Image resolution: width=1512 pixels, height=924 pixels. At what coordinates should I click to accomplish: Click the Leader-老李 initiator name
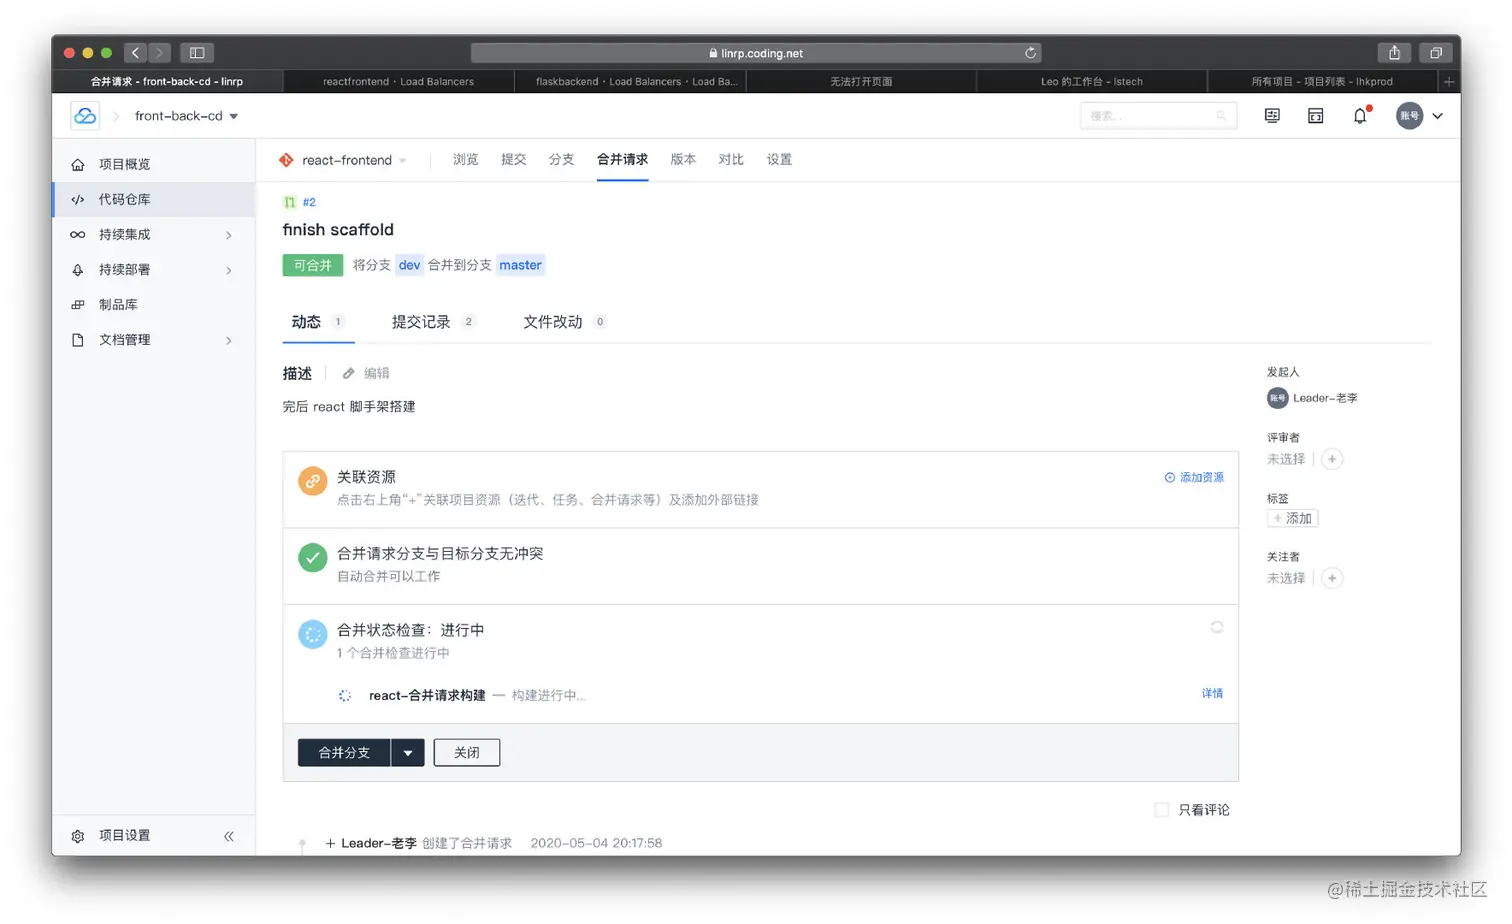1325,398
